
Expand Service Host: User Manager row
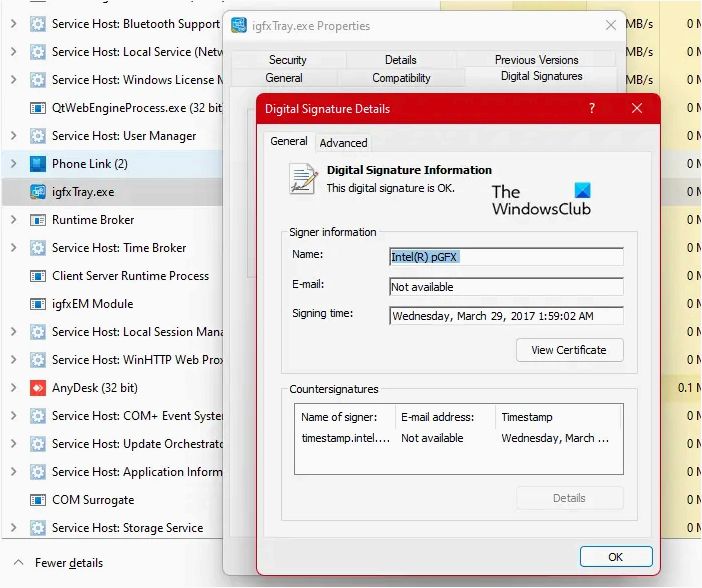tap(13, 136)
